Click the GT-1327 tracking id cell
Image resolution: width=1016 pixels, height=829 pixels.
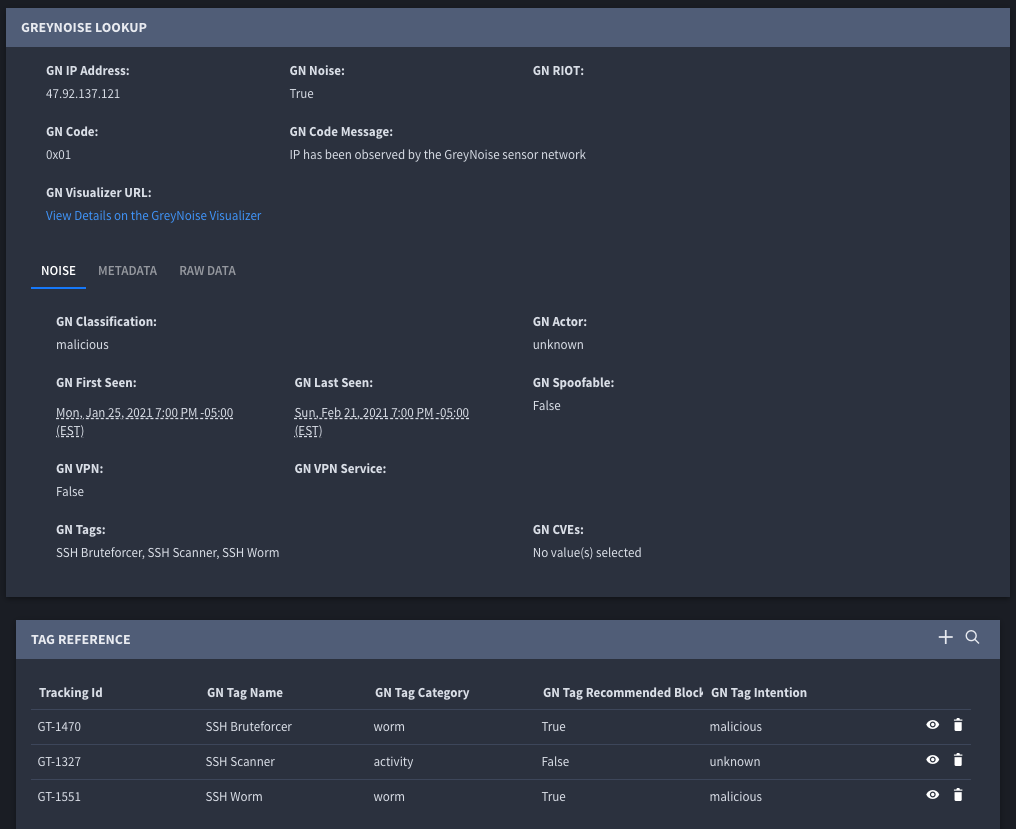tap(59, 762)
